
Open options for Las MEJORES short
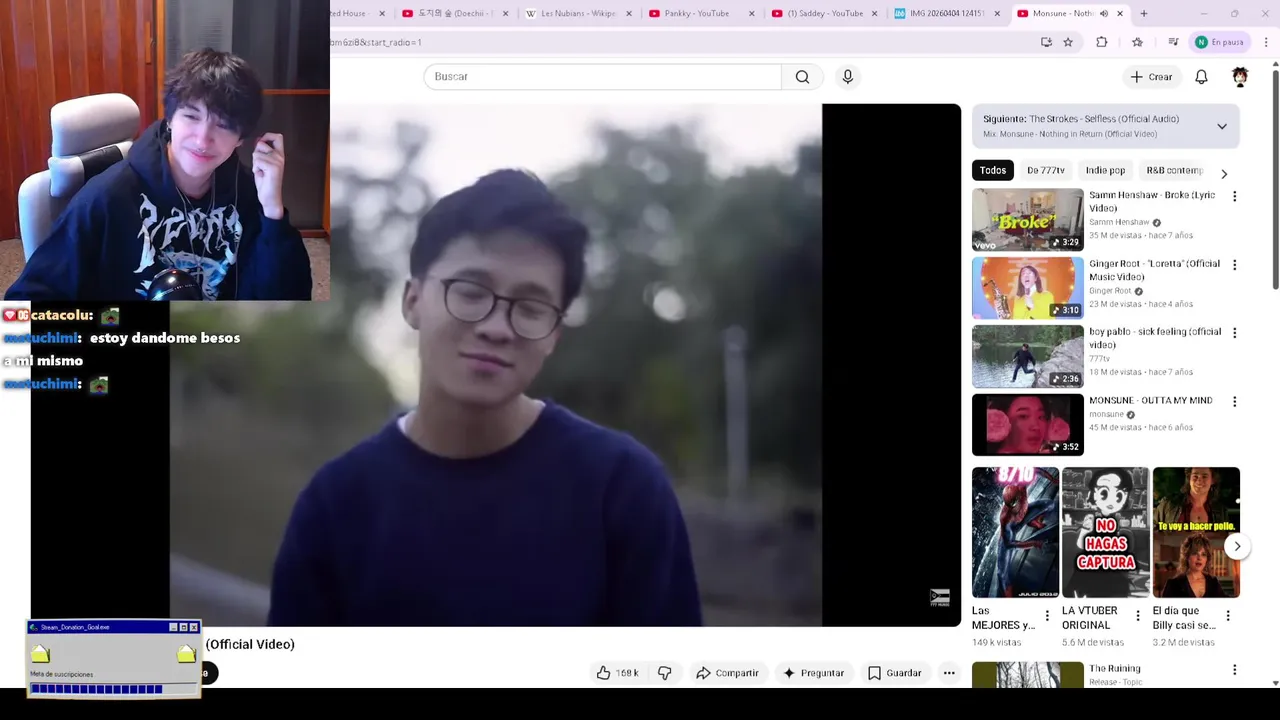(x=1047, y=616)
